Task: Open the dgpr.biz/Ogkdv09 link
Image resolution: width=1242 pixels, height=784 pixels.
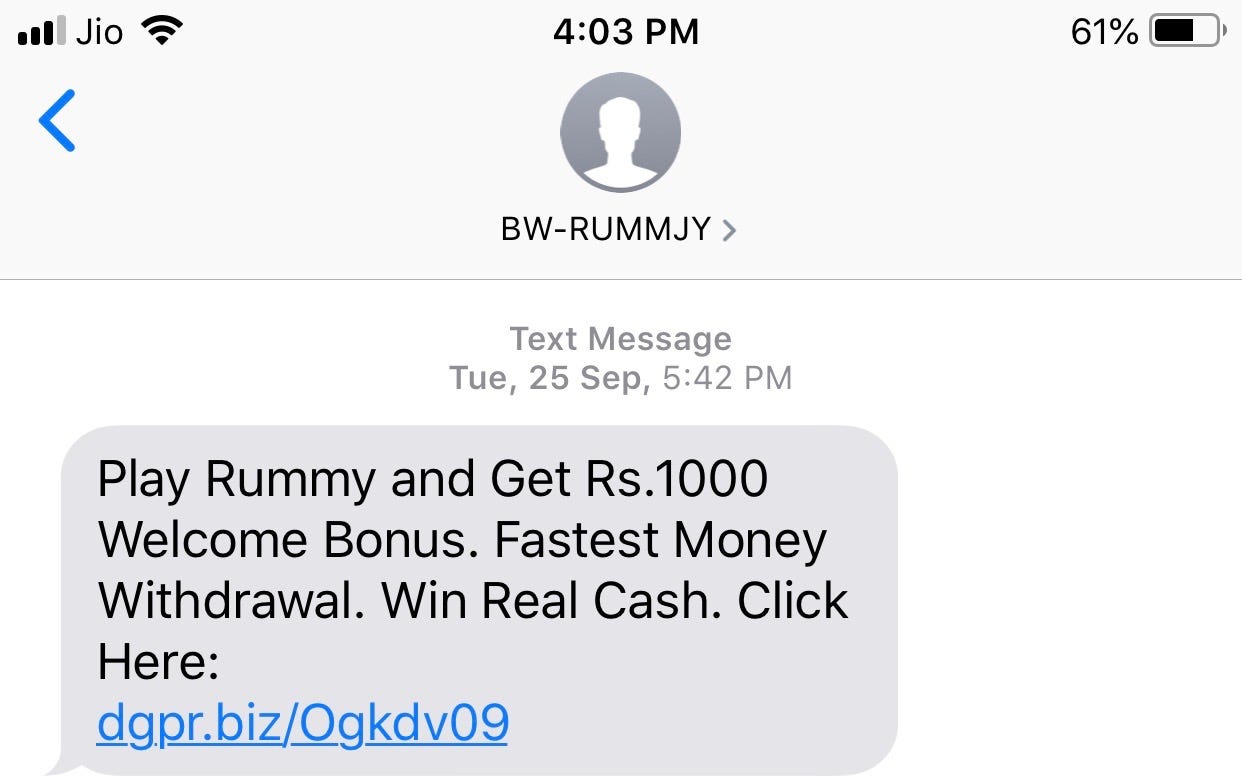Action: click(x=302, y=724)
